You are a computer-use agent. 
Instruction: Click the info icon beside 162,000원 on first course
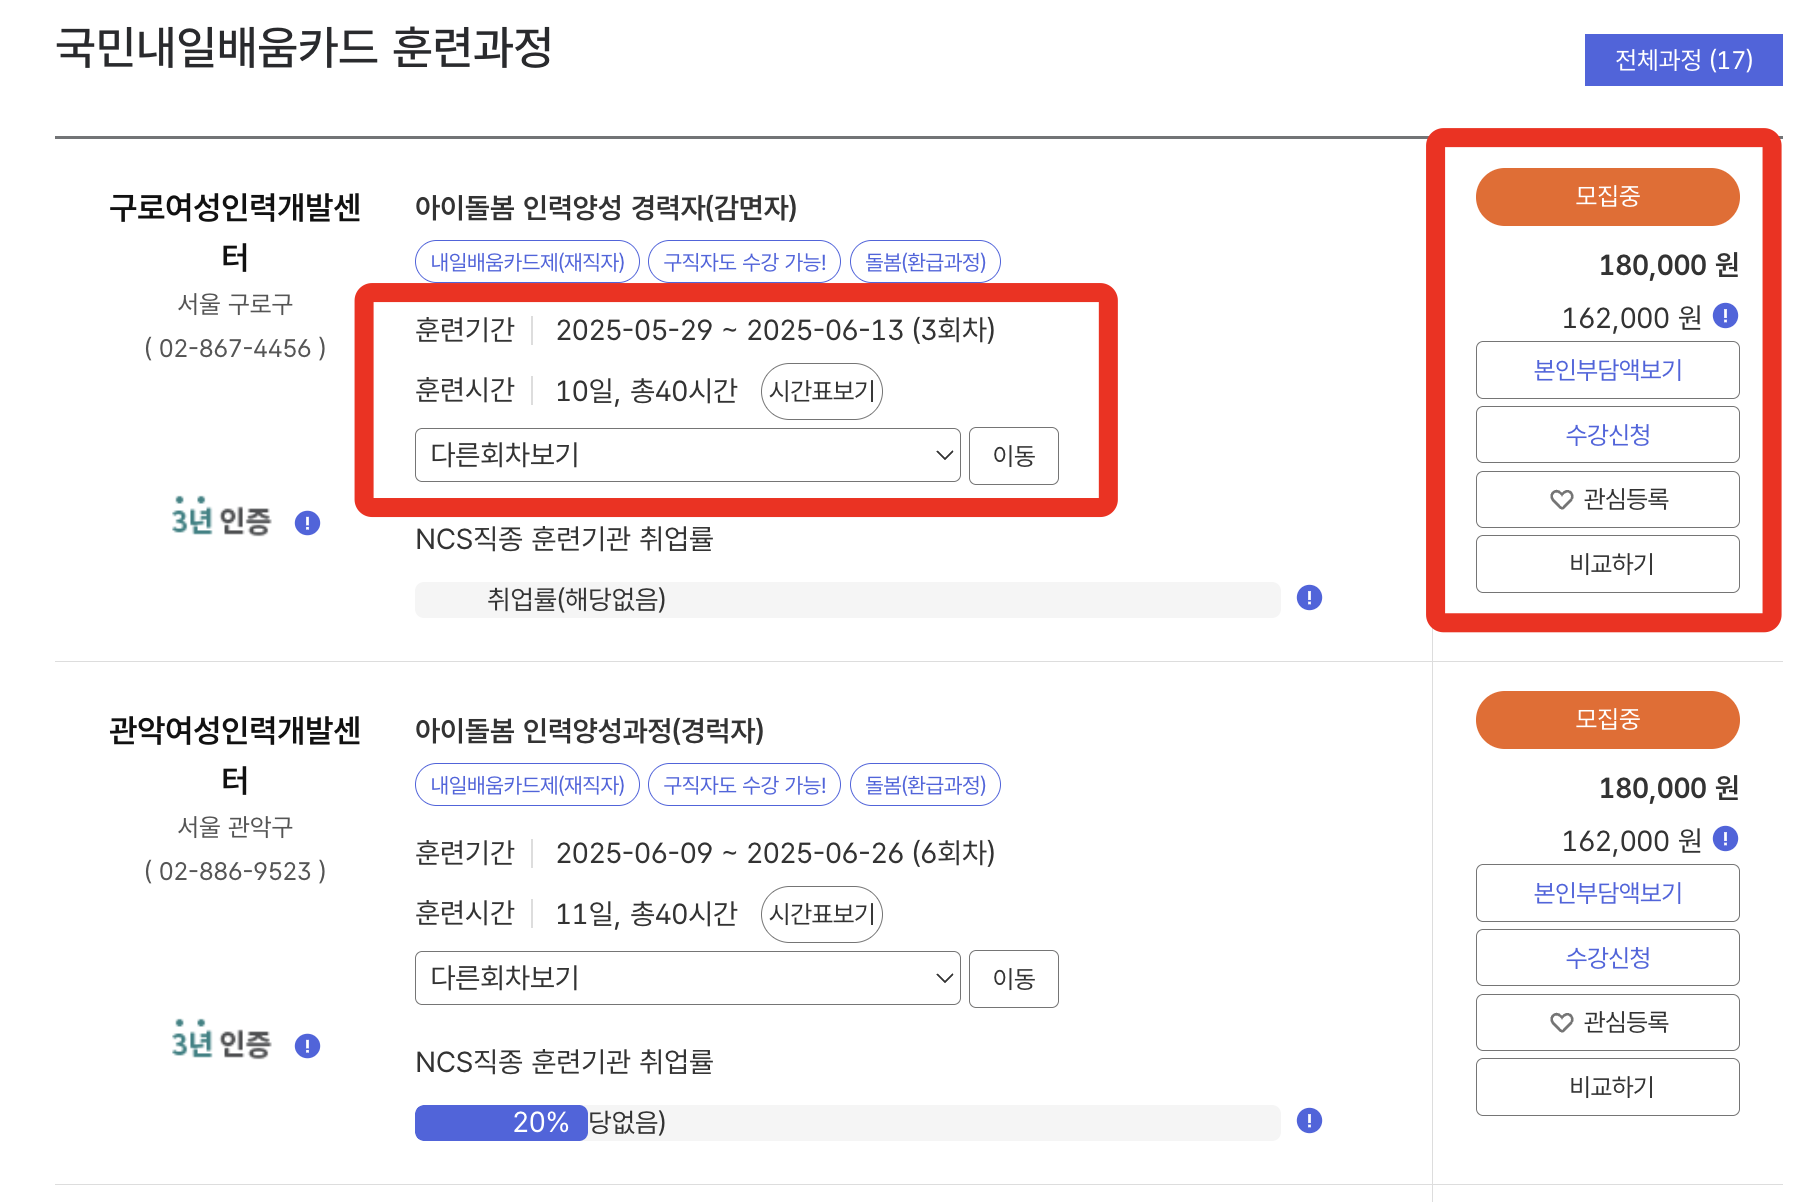[1725, 317]
